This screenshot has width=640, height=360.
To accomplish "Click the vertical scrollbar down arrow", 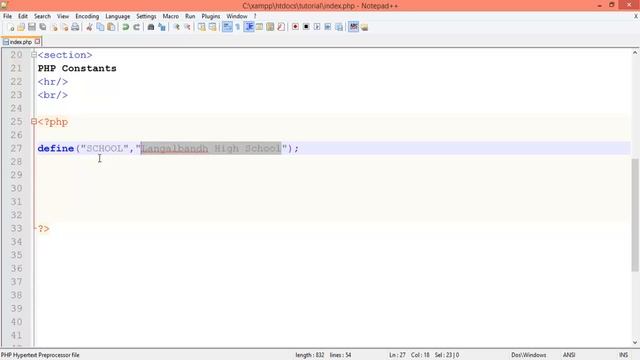I will click(x=635, y=342).
